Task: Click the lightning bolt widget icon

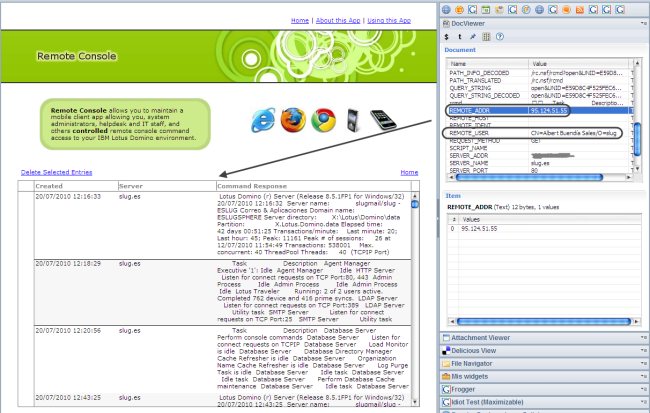Action: pos(526,10)
